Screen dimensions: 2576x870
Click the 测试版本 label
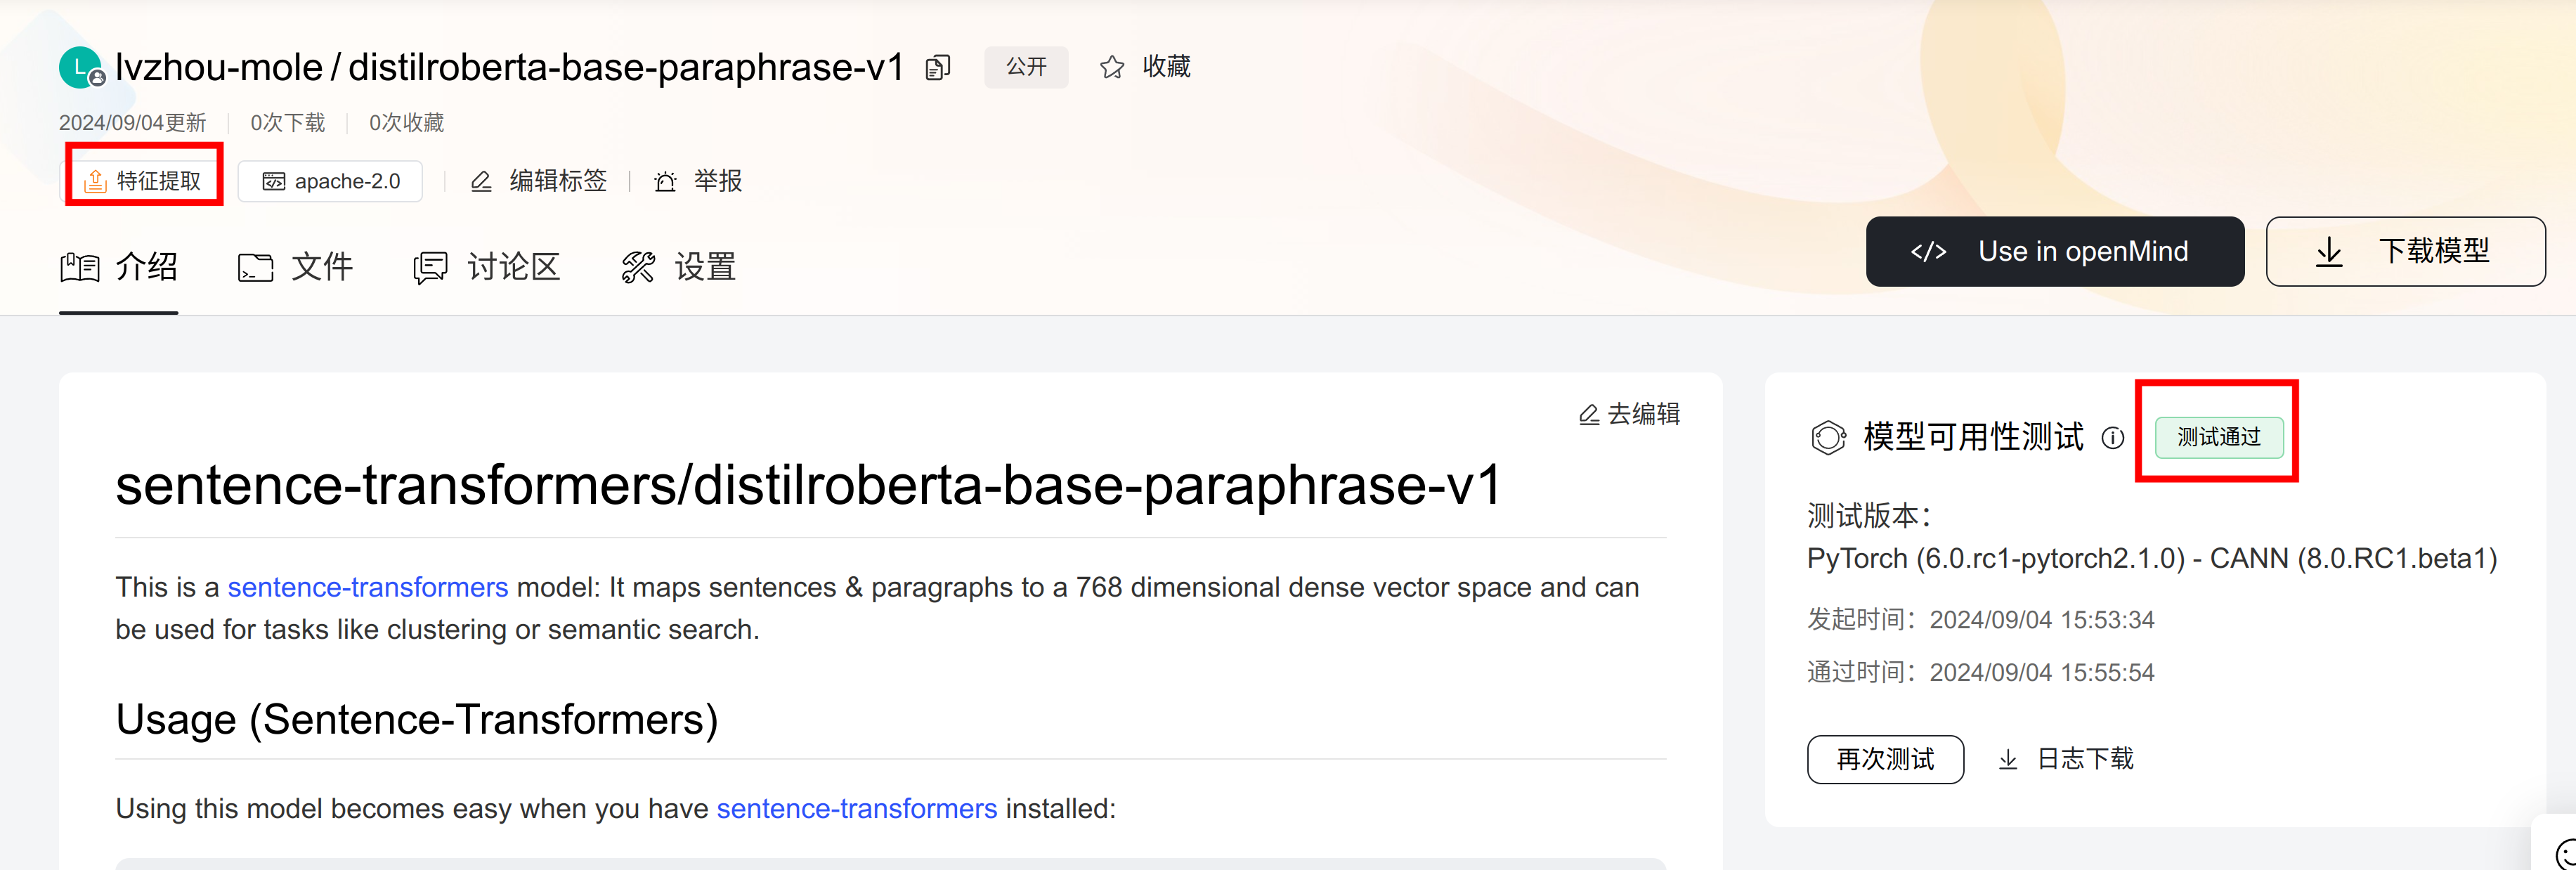pos(1869,516)
